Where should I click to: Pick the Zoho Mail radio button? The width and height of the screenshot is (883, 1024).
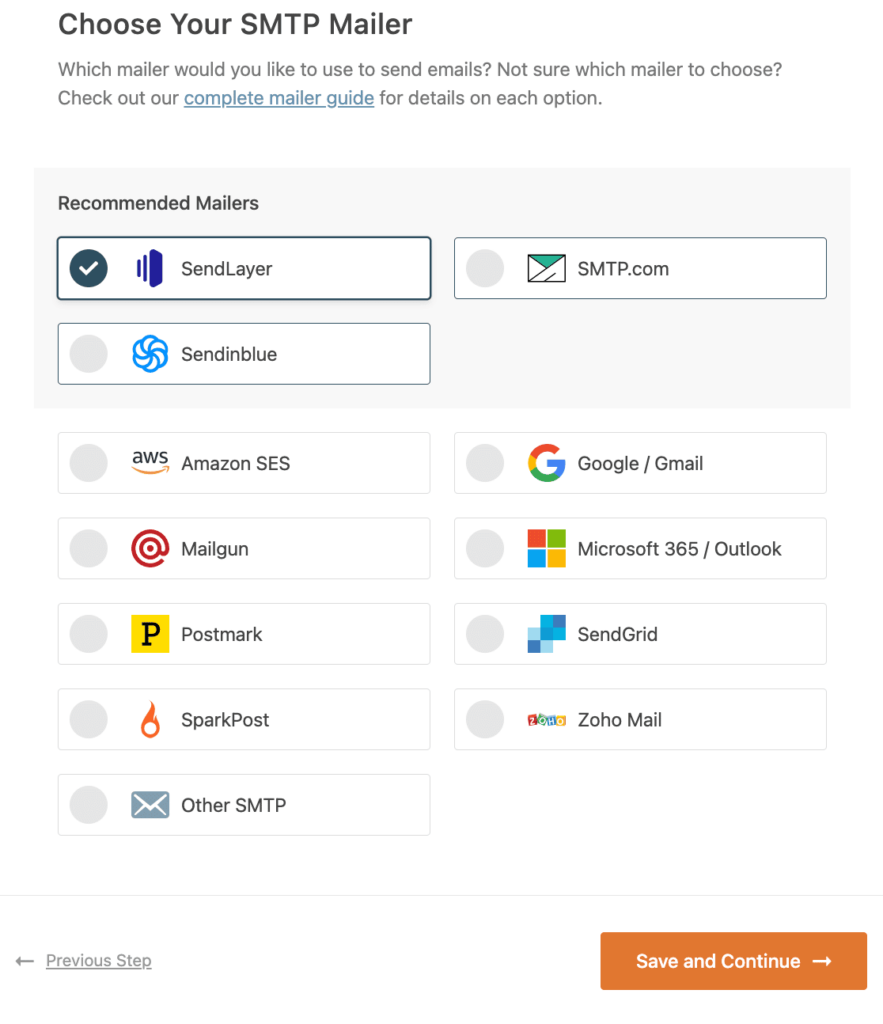tap(485, 720)
